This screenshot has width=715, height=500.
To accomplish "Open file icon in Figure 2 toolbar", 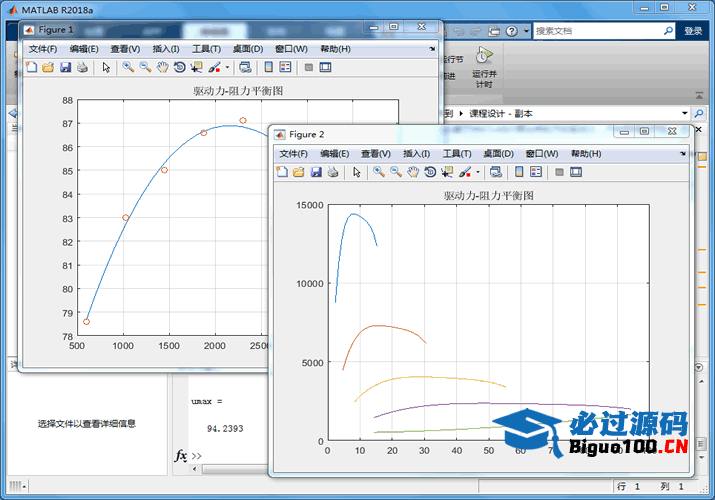I will [299, 172].
